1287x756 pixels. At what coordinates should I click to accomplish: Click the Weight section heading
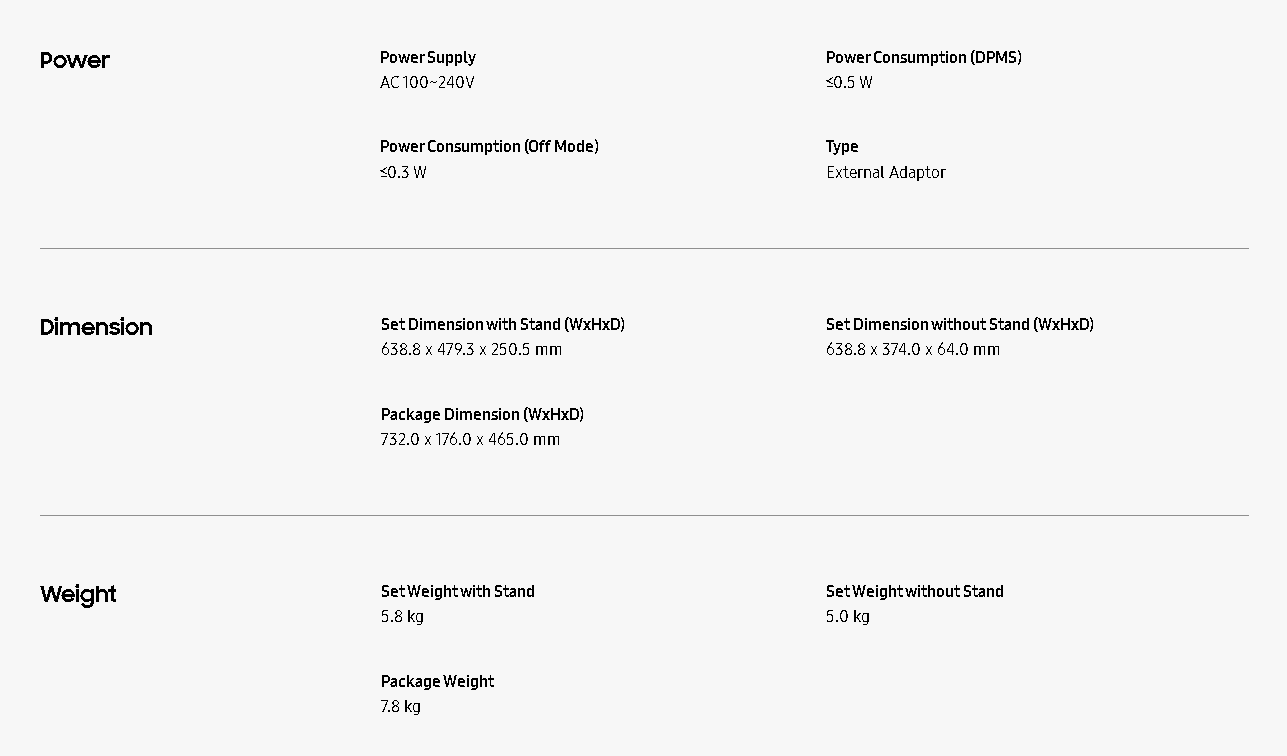(x=78, y=594)
